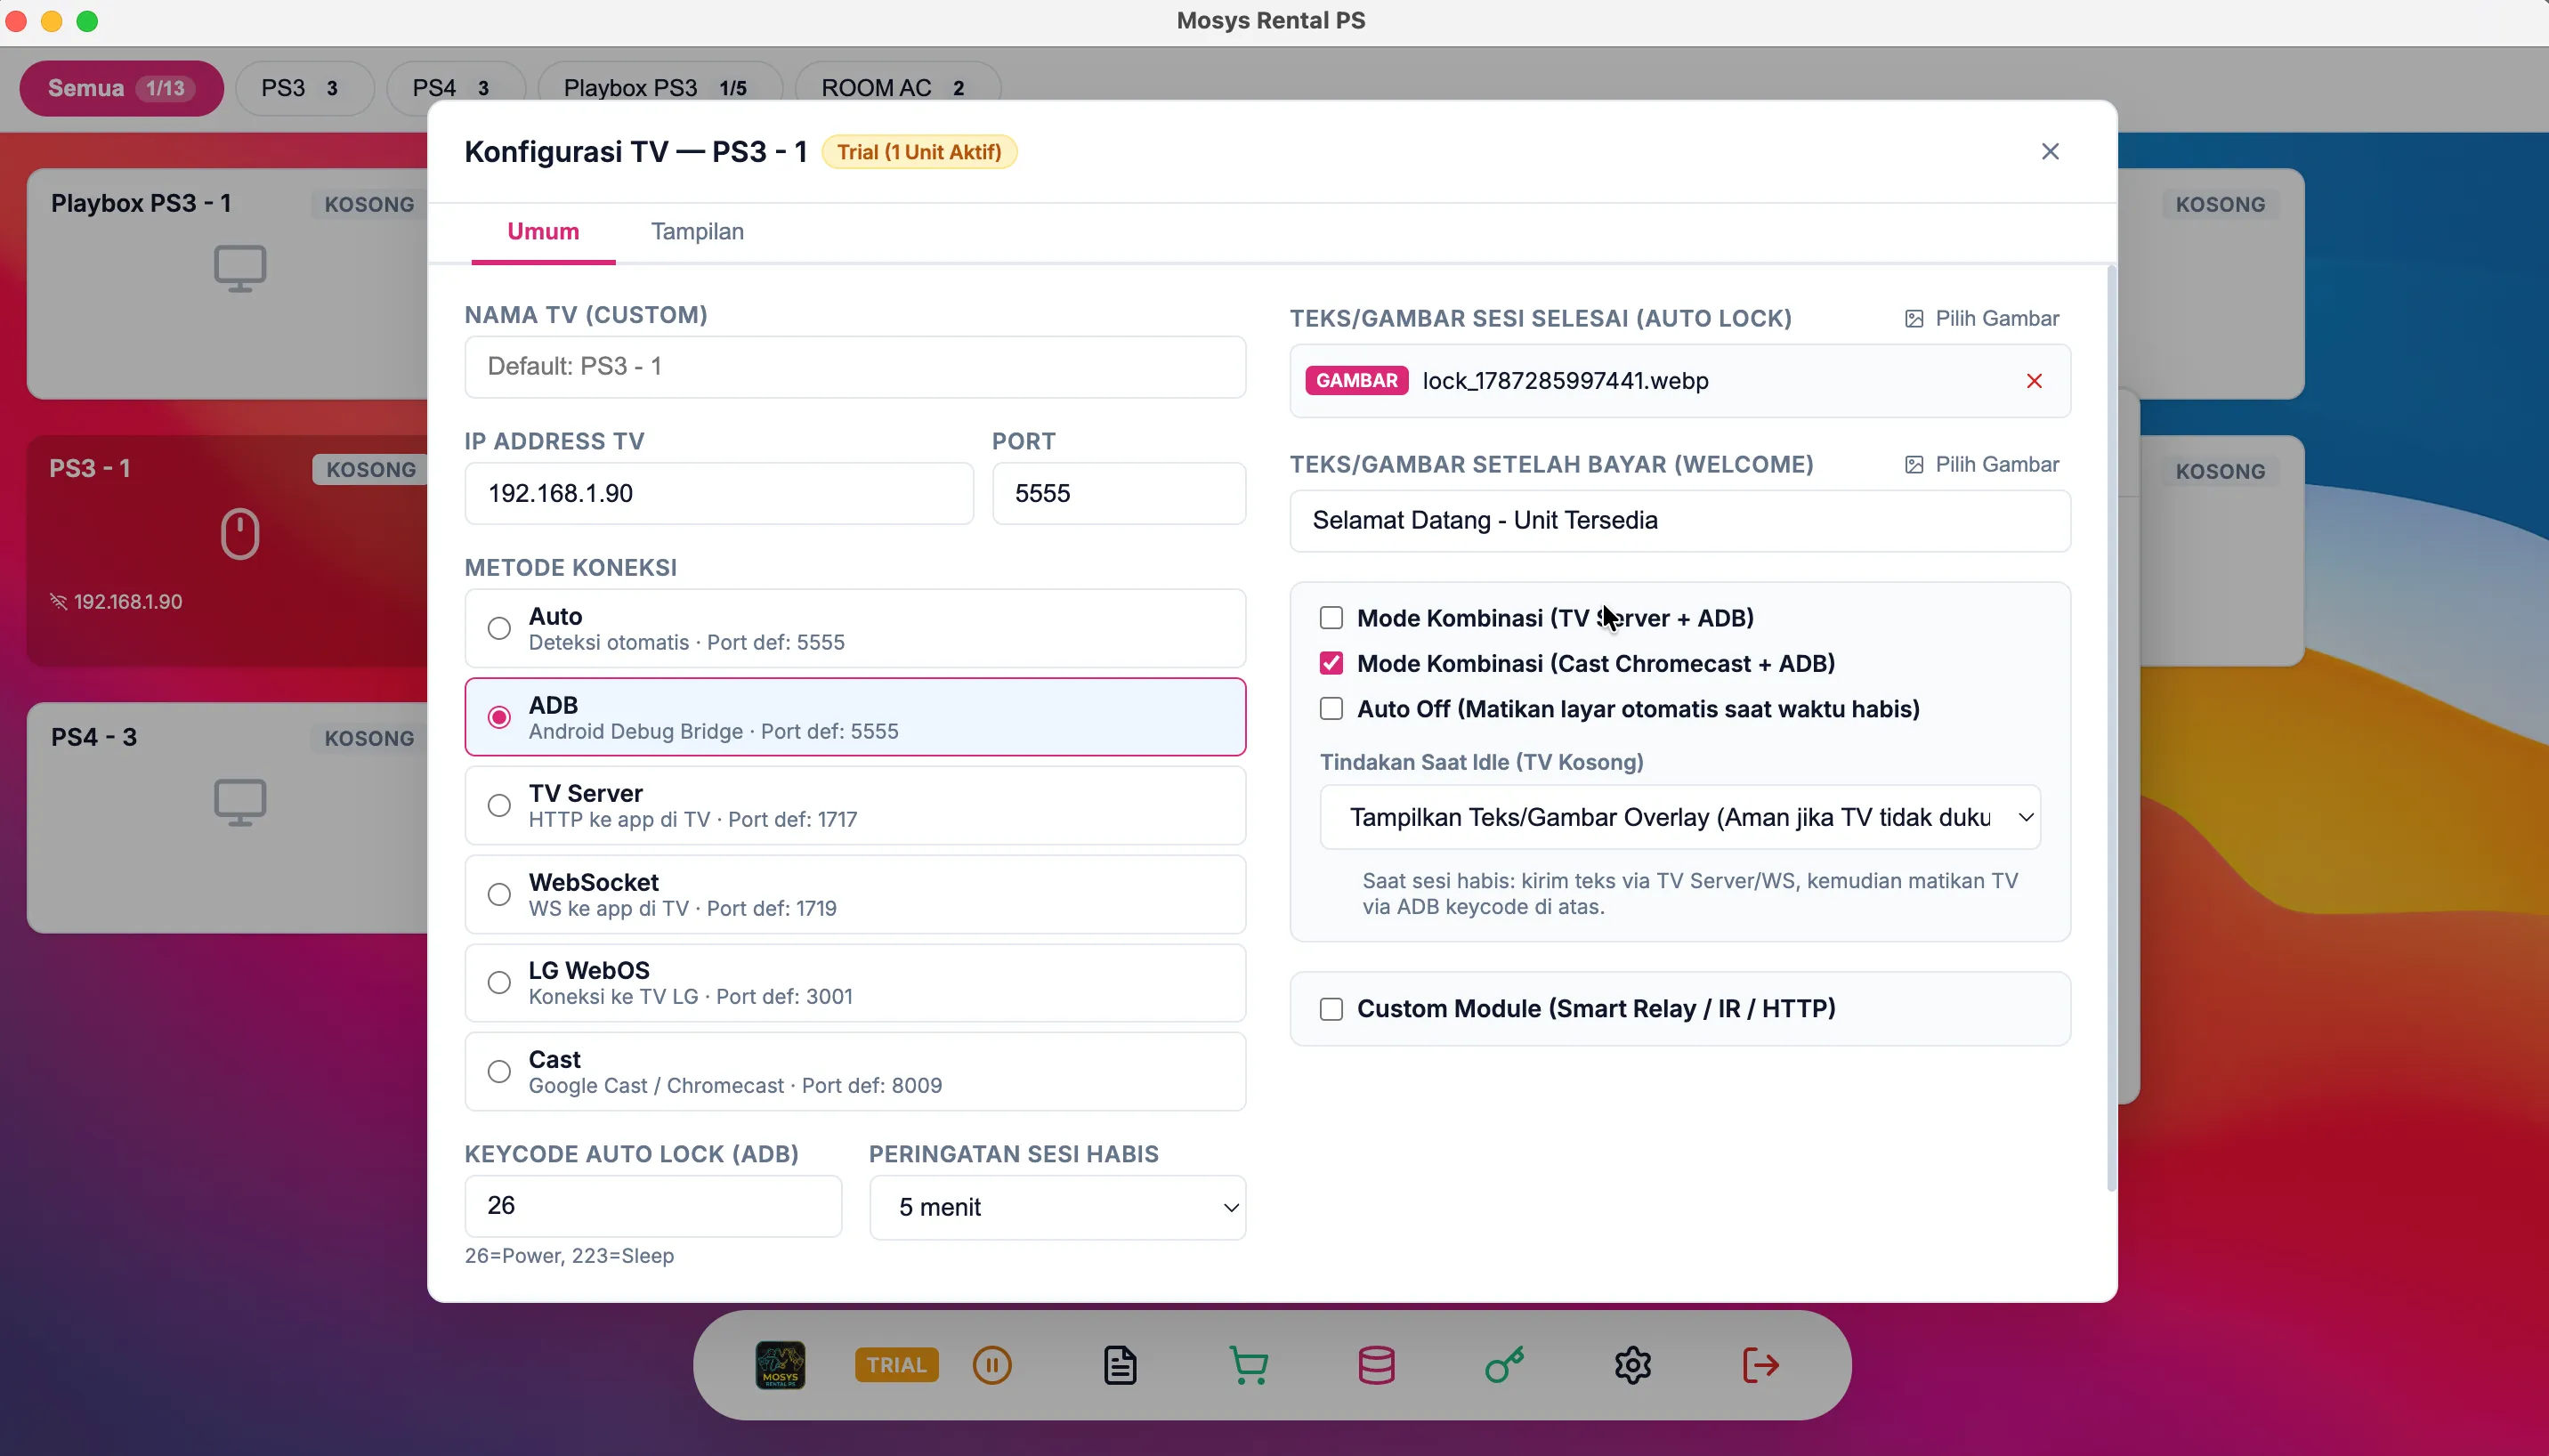Click the IP Address TV field
2549x1456 pixels.
(719, 493)
